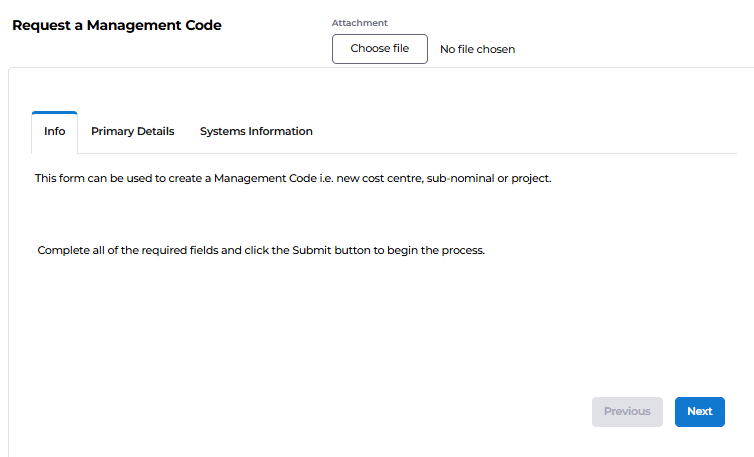Screen dimensions: 754x457
Task: Return to the Info tab content
Action: click(54, 131)
